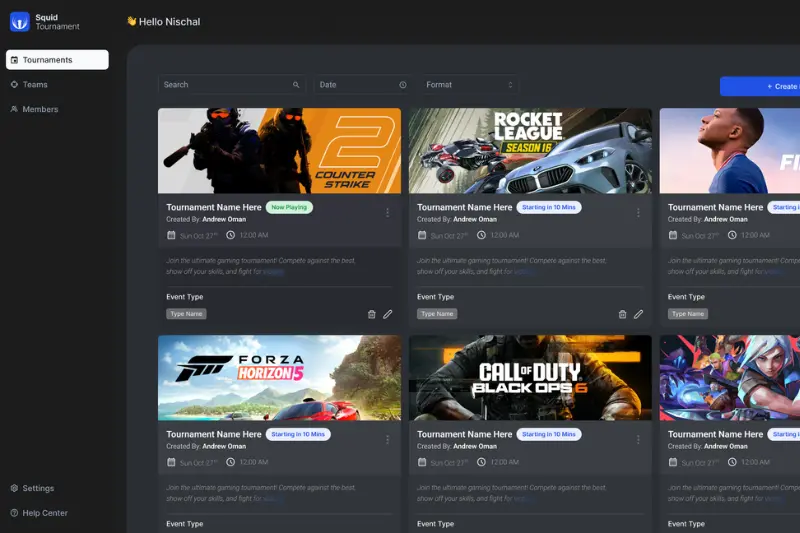Click Tournament Name Here on Call of Duty card
Screen dimensions: 800x533
click(464, 435)
